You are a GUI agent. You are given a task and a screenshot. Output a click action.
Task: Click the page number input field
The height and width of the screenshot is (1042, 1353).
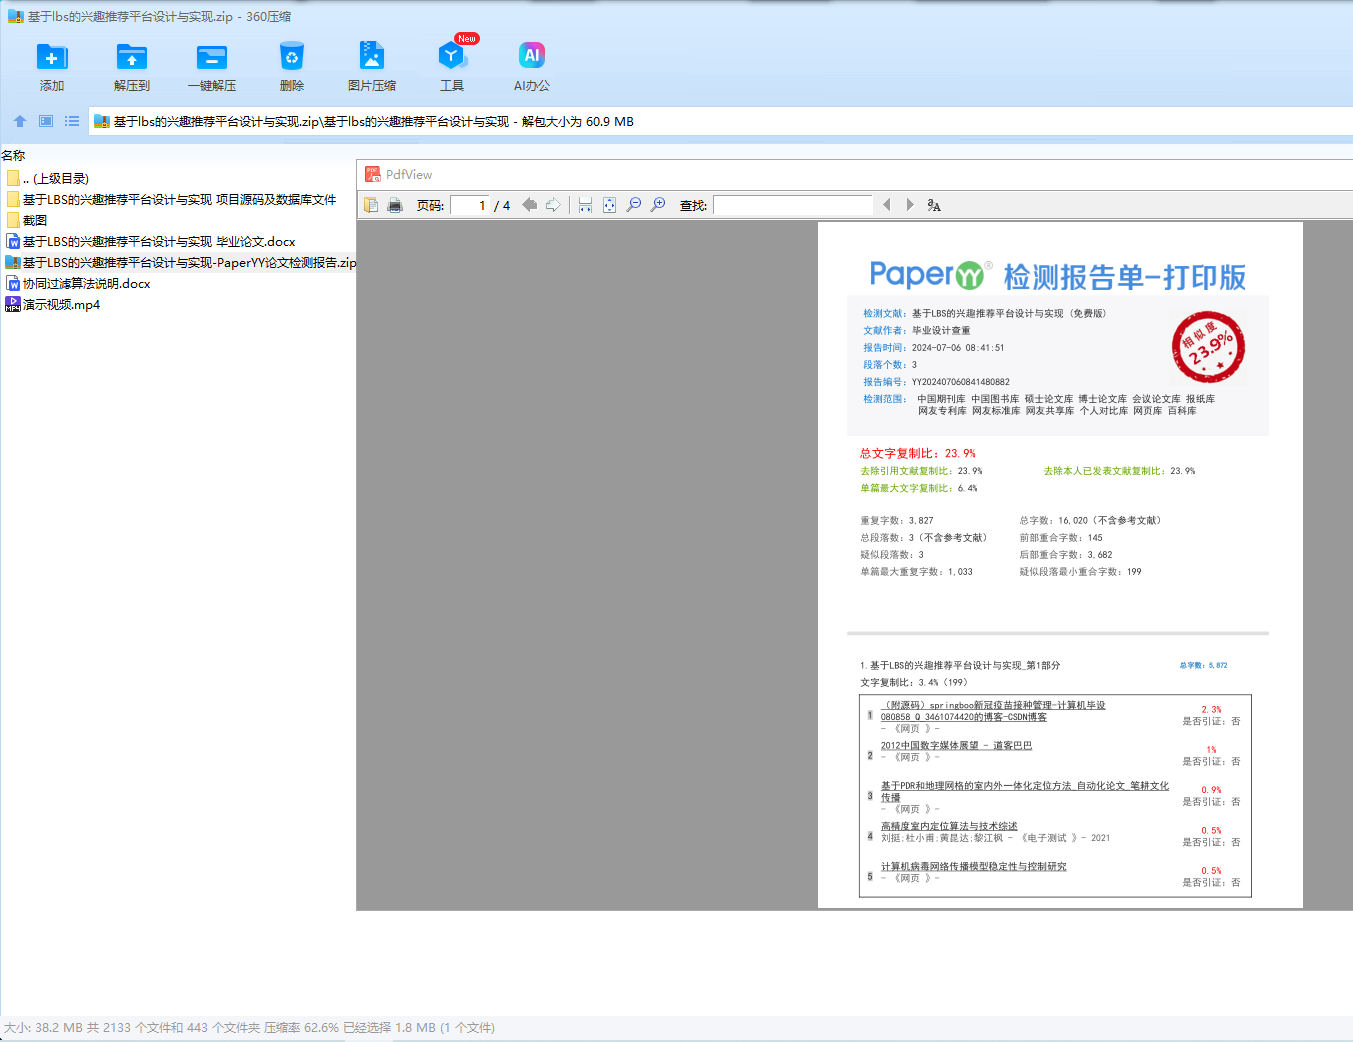[x=469, y=205]
